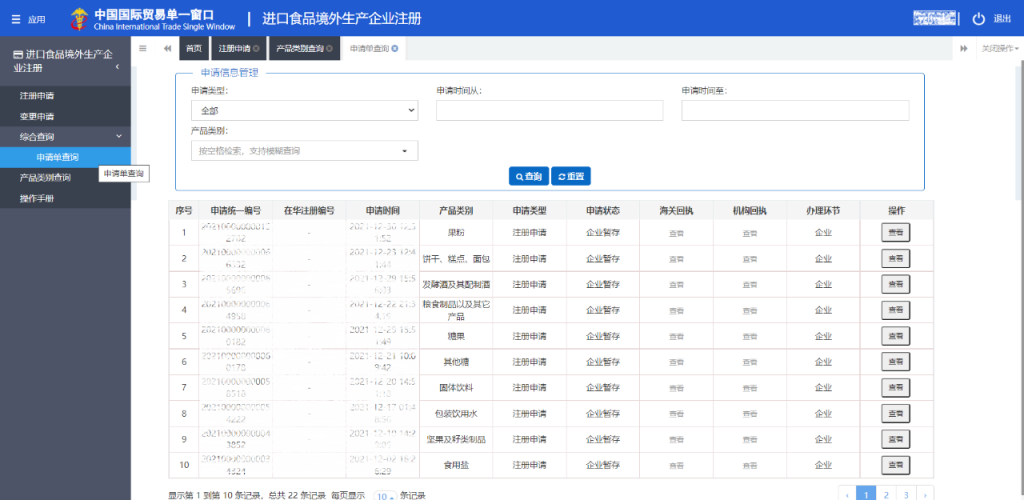The width and height of the screenshot is (1024, 500).
Task: Collapse the 综合查询 sidebar section
Action: 118,136
